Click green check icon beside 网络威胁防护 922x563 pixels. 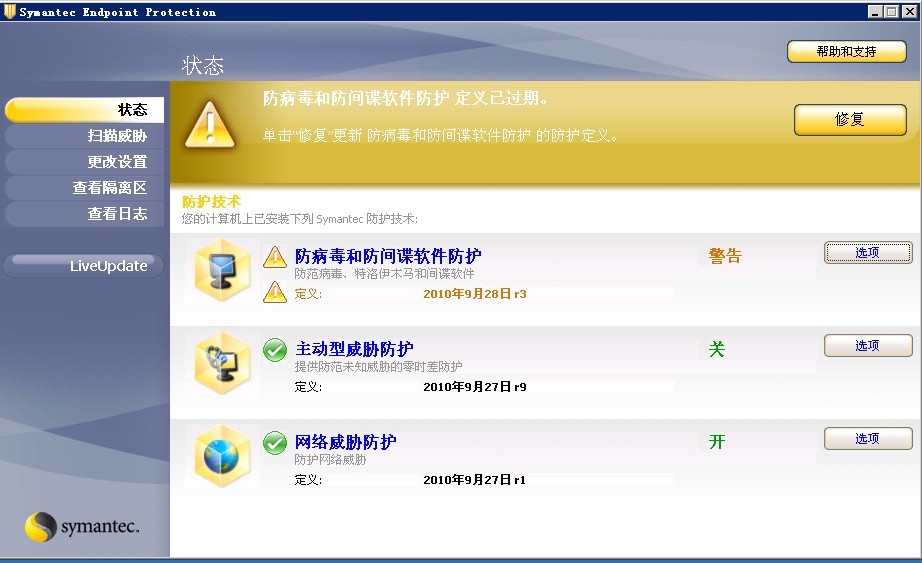point(275,443)
